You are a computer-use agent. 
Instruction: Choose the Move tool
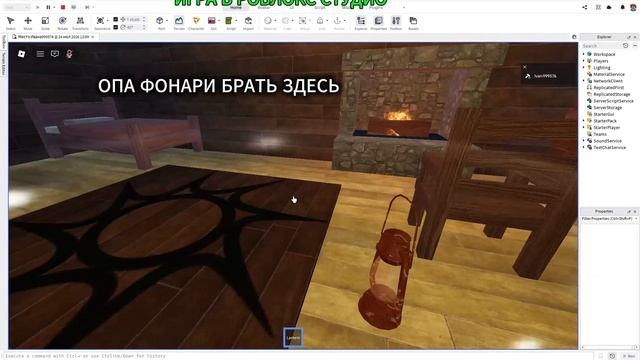(x=28, y=22)
